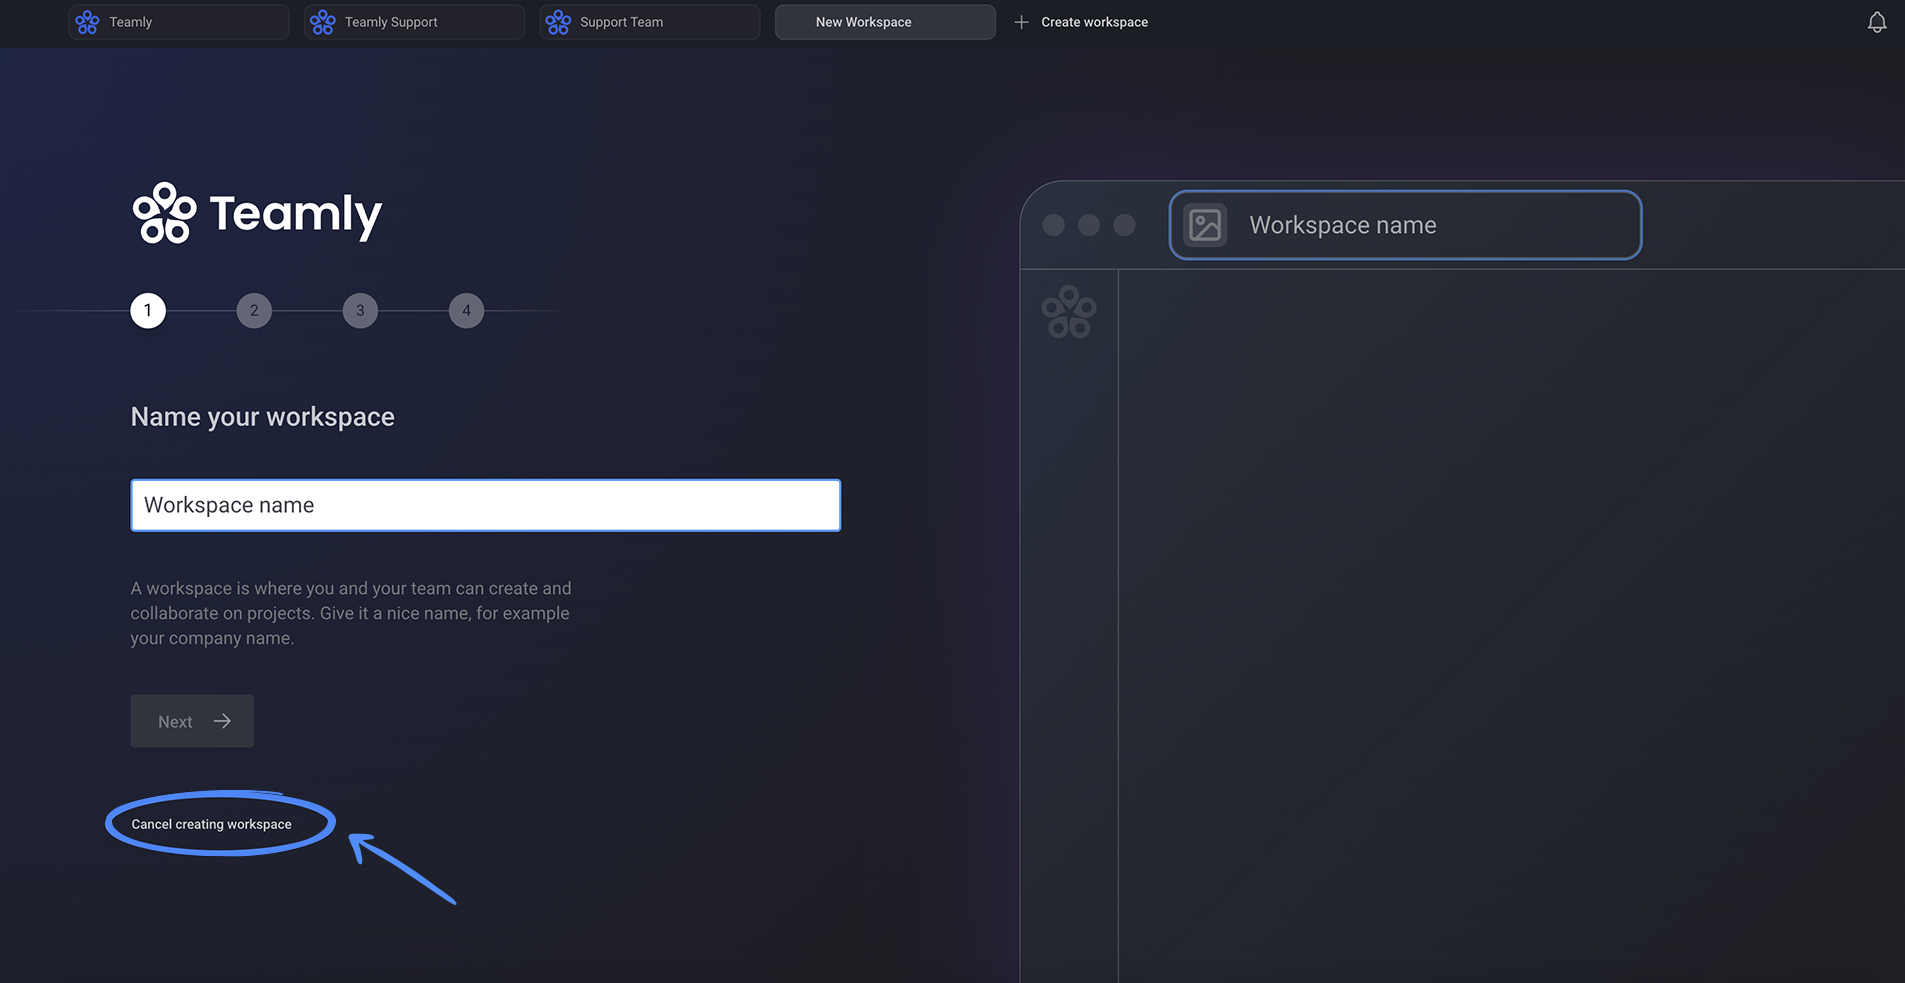The image size is (1905, 983).
Task: Click the Name your workspace heading
Action: click(x=263, y=417)
